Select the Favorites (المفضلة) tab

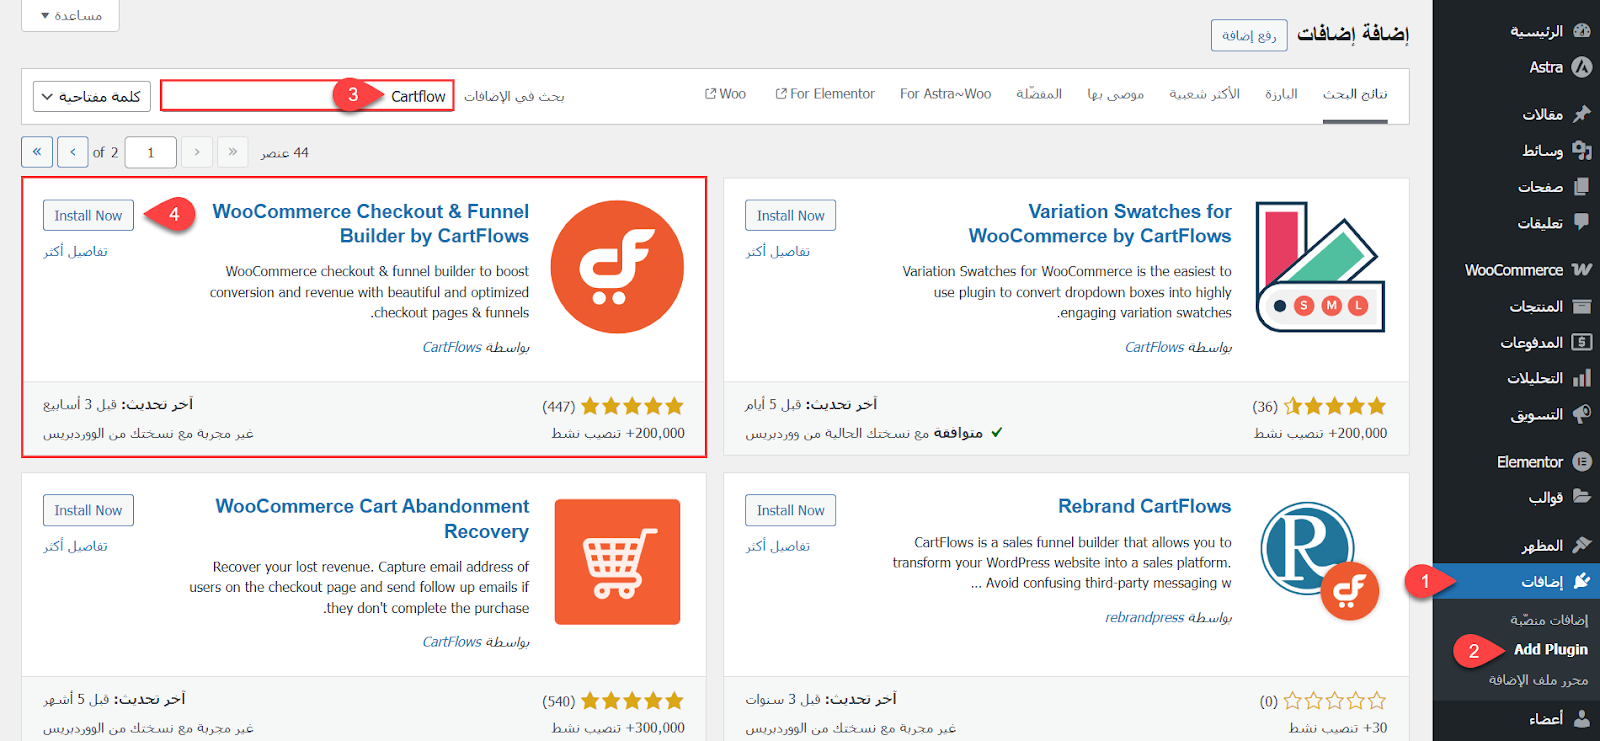tap(1039, 94)
